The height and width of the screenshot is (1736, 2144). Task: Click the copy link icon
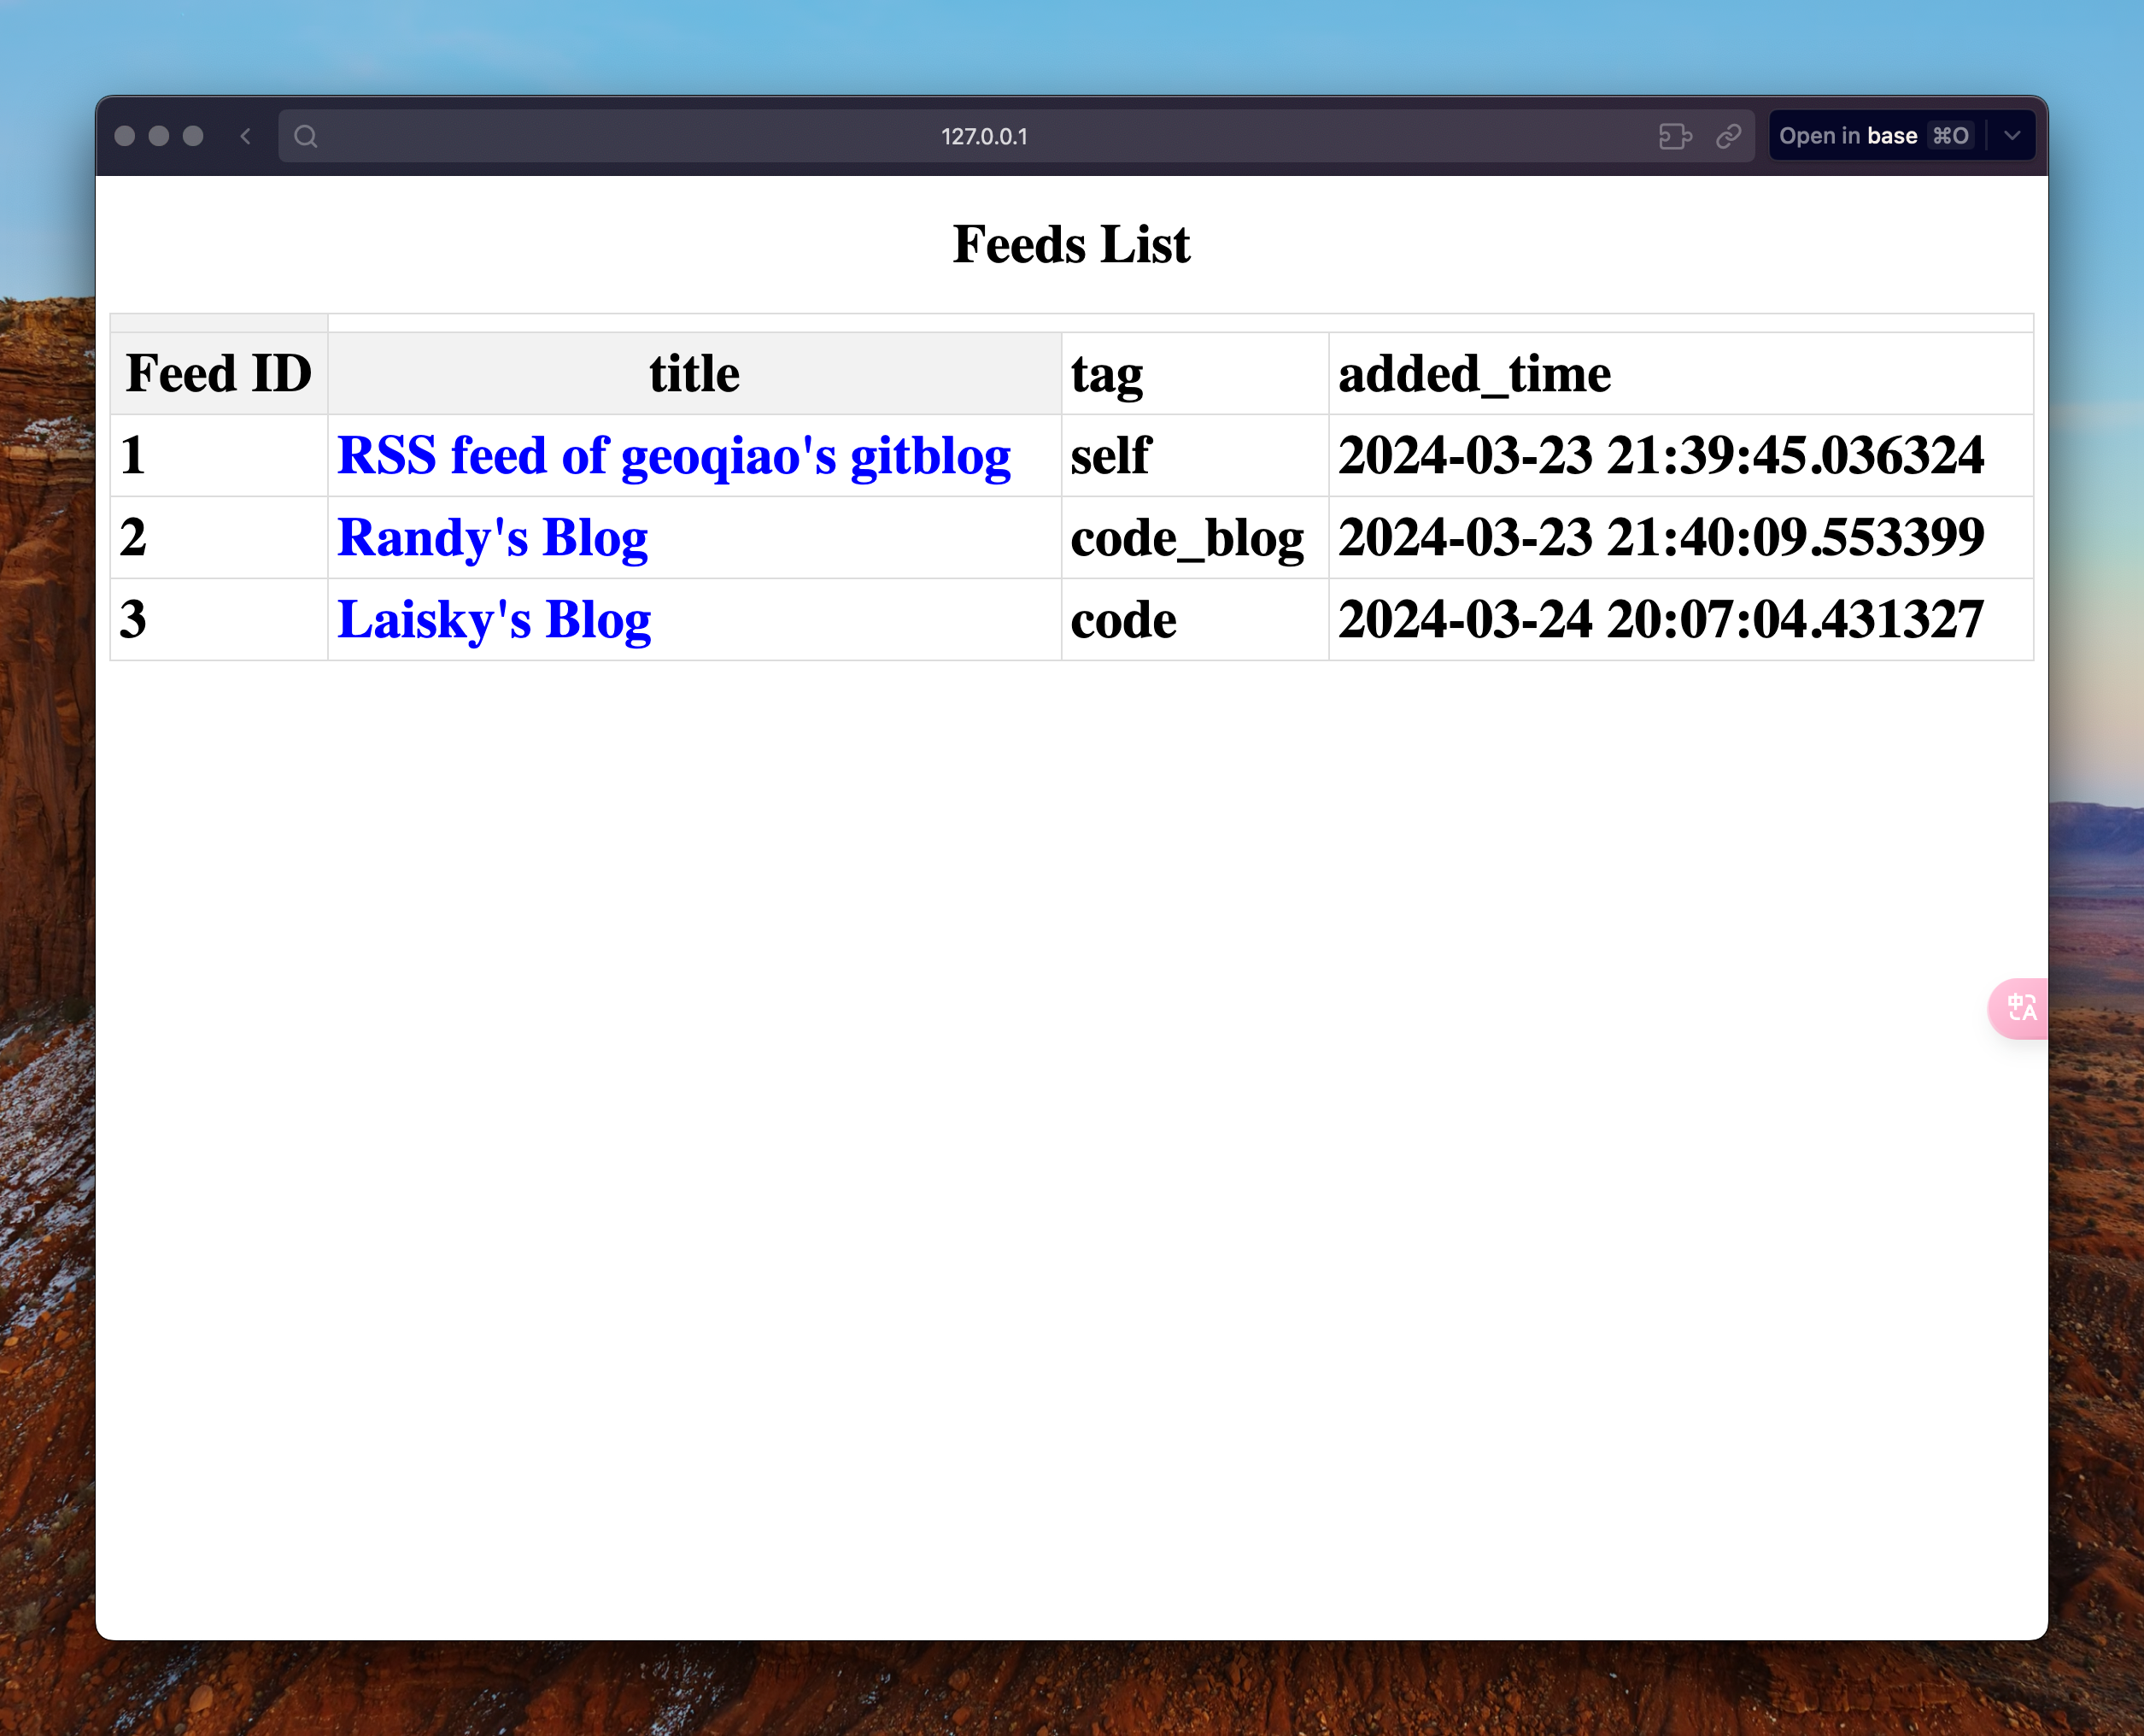1730,137
